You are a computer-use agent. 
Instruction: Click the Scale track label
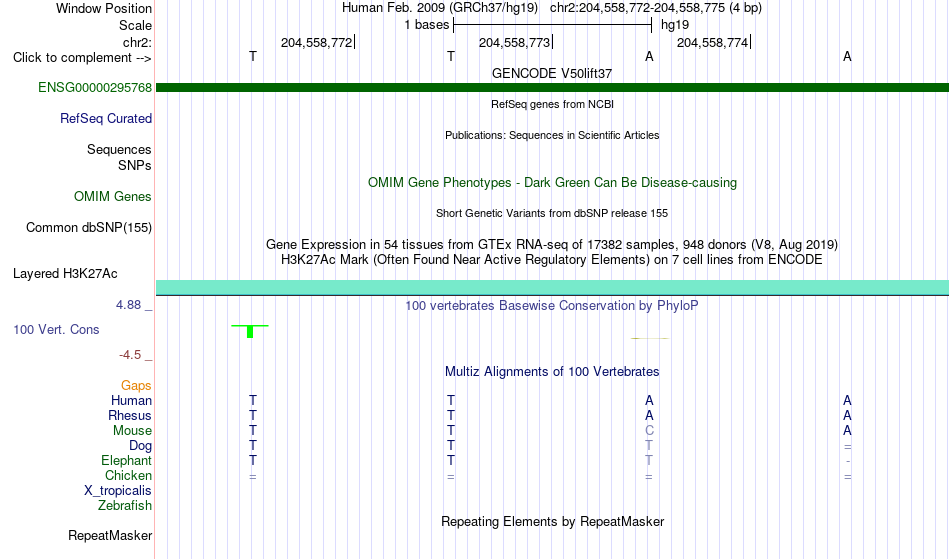click(135, 25)
